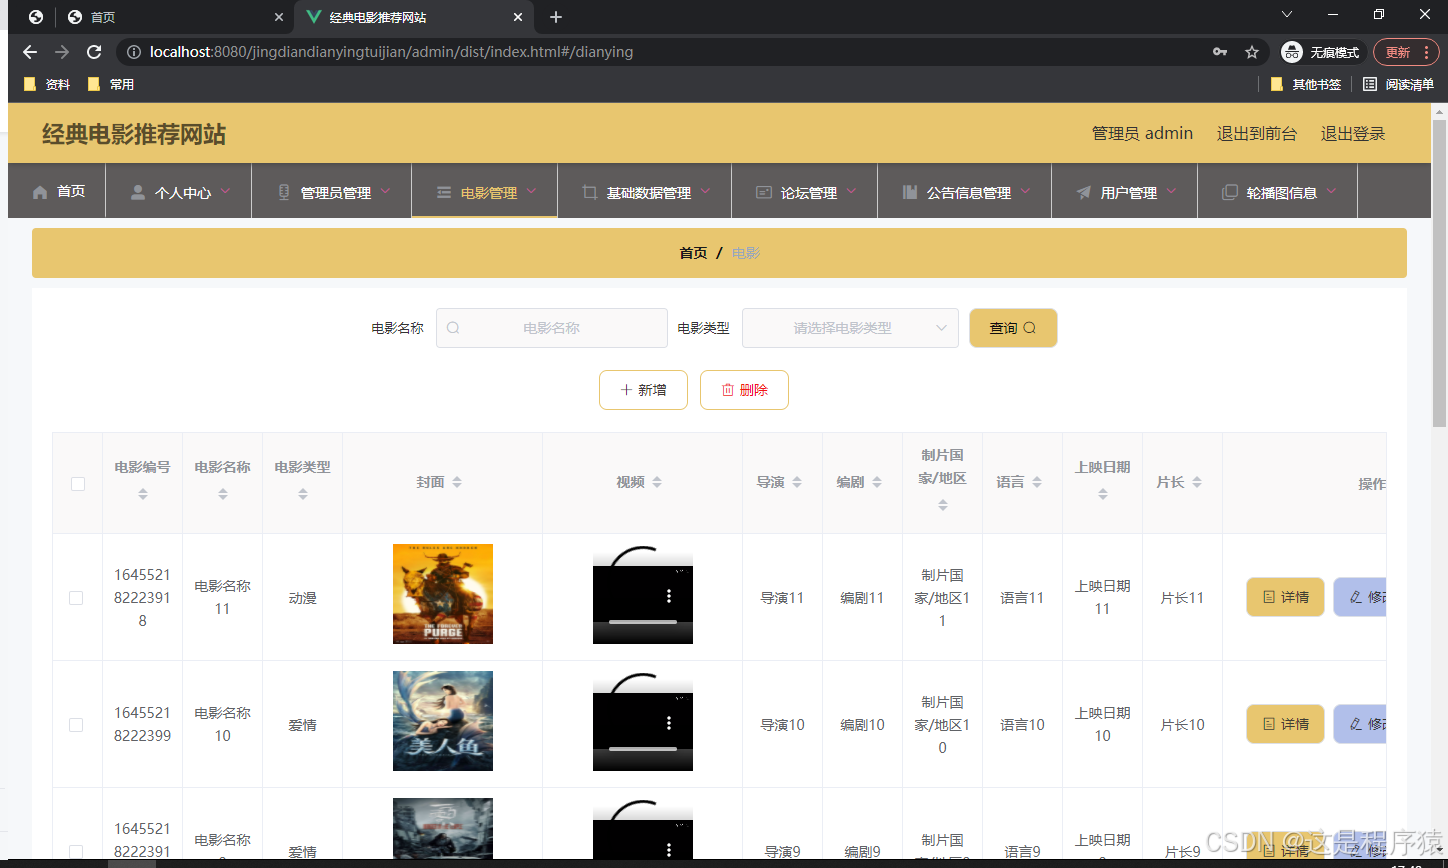This screenshot has height=868, width=1448.
Task: Bookmark the page with the star icon
Action: coord(1251,52)
